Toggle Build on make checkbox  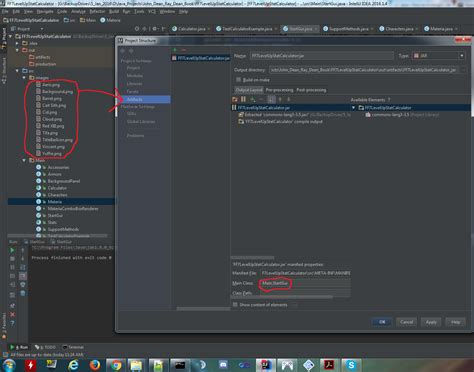pyautogui.click(x=238, y=80)
